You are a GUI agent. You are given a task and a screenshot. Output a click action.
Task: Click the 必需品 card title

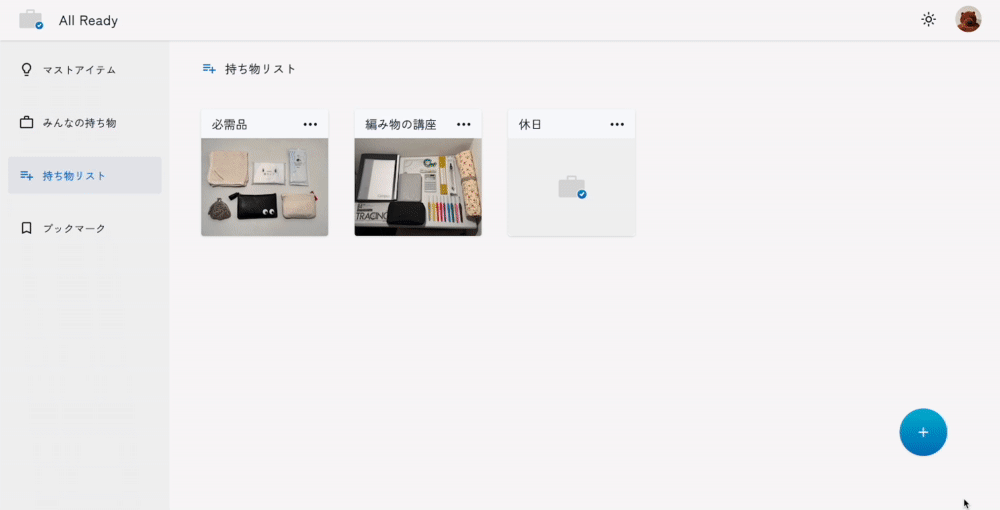click(x=230, y=124)
